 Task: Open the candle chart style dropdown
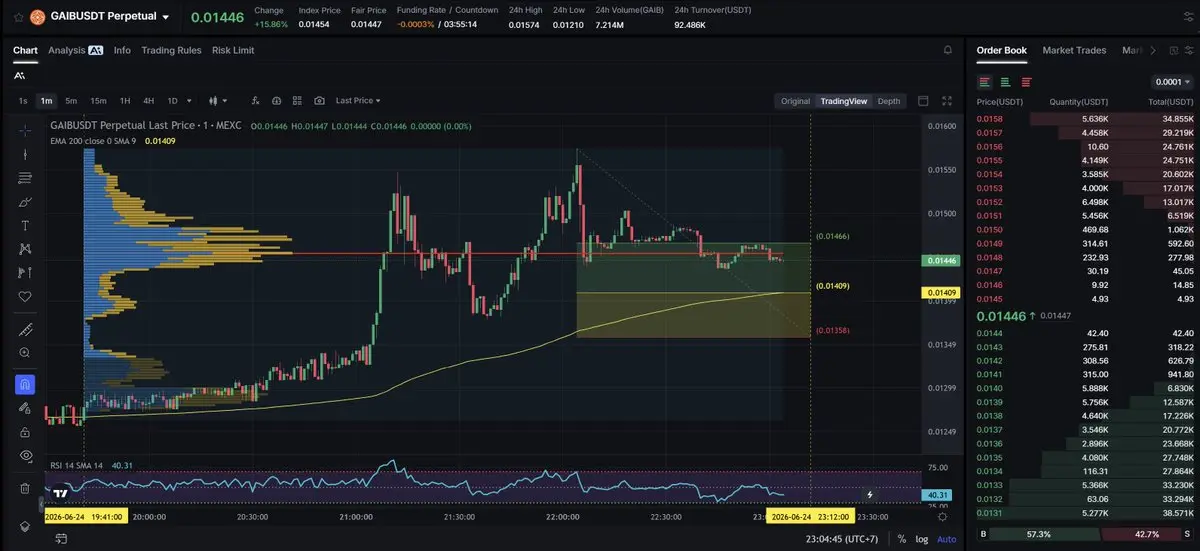click(217, 101)
